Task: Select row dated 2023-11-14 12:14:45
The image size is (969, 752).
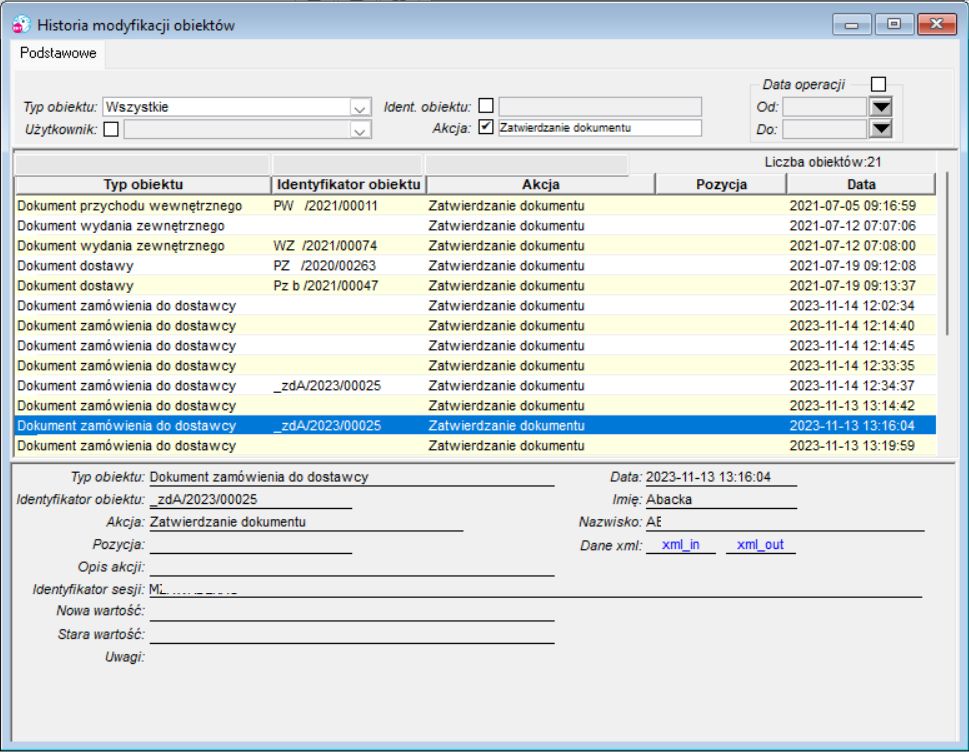Action: pyautogui.click(x=475, y=345)
